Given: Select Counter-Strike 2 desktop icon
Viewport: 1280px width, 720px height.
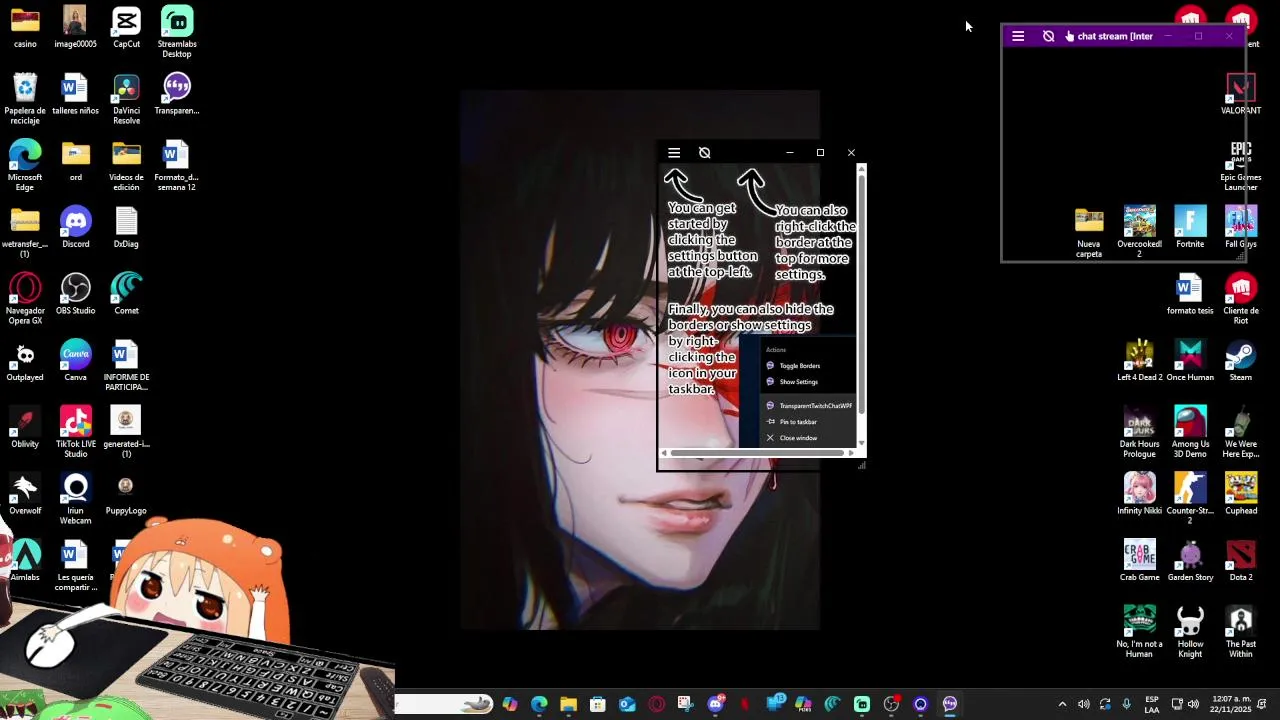Looking at the screenshot, I should [x=1190, y=499].
